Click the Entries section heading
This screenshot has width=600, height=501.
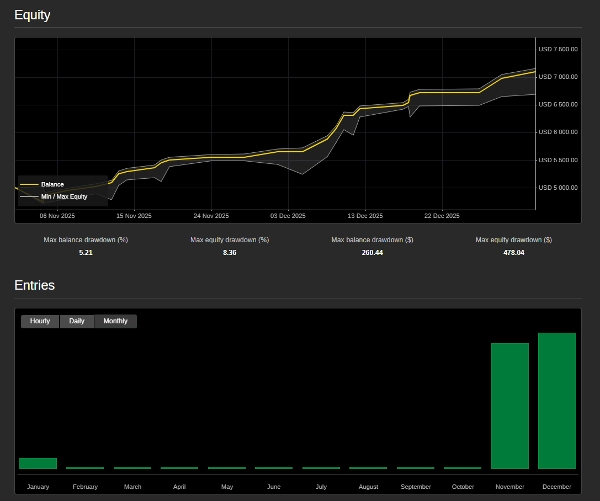[x=34, y=285]
